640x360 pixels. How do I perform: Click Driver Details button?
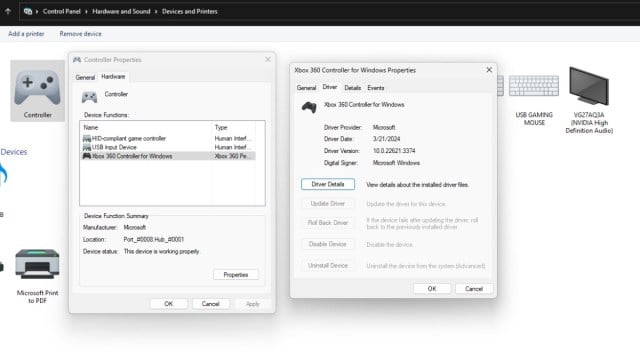pos(328,184)
